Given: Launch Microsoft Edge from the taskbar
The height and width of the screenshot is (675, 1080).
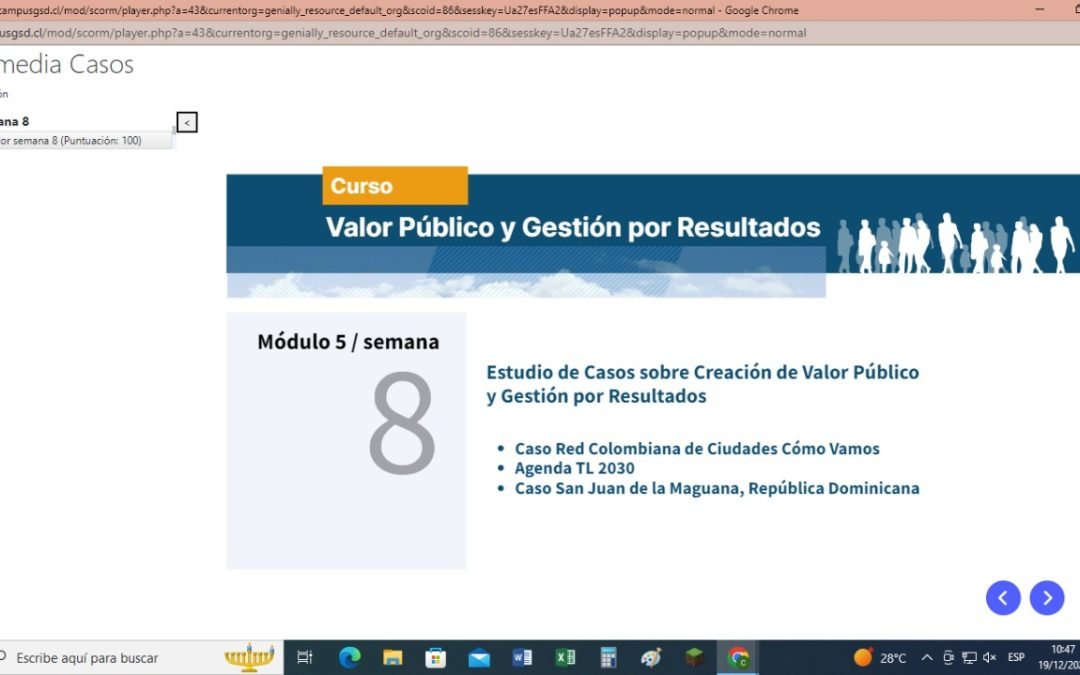Looking at the screenshot, I should point(349,657).
